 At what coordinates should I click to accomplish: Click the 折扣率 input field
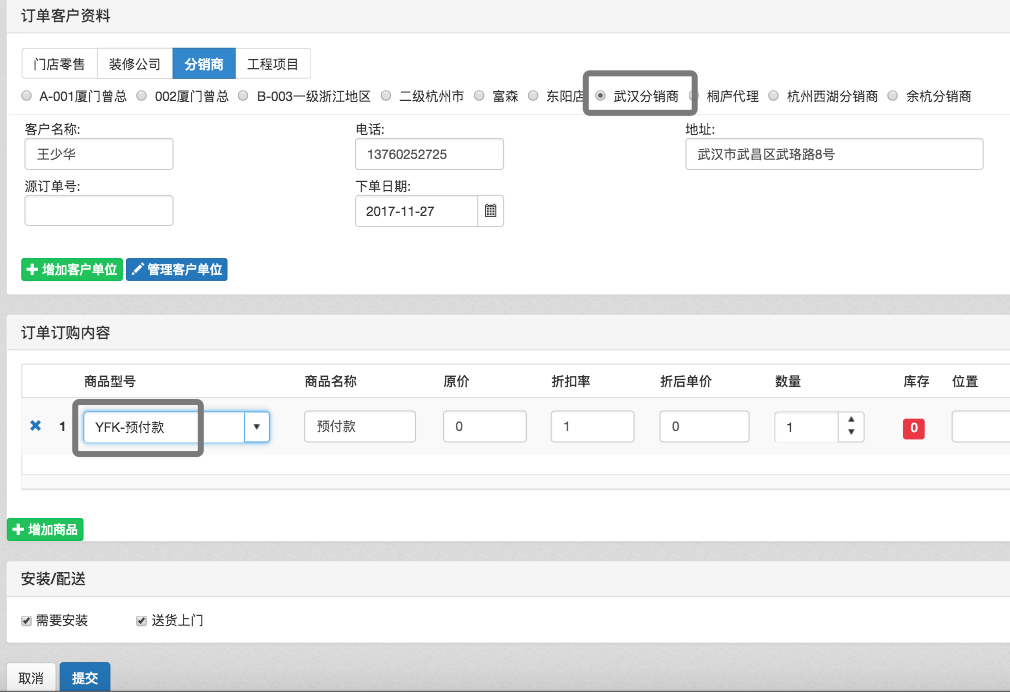pyautogui.click(x=593, y=427)
